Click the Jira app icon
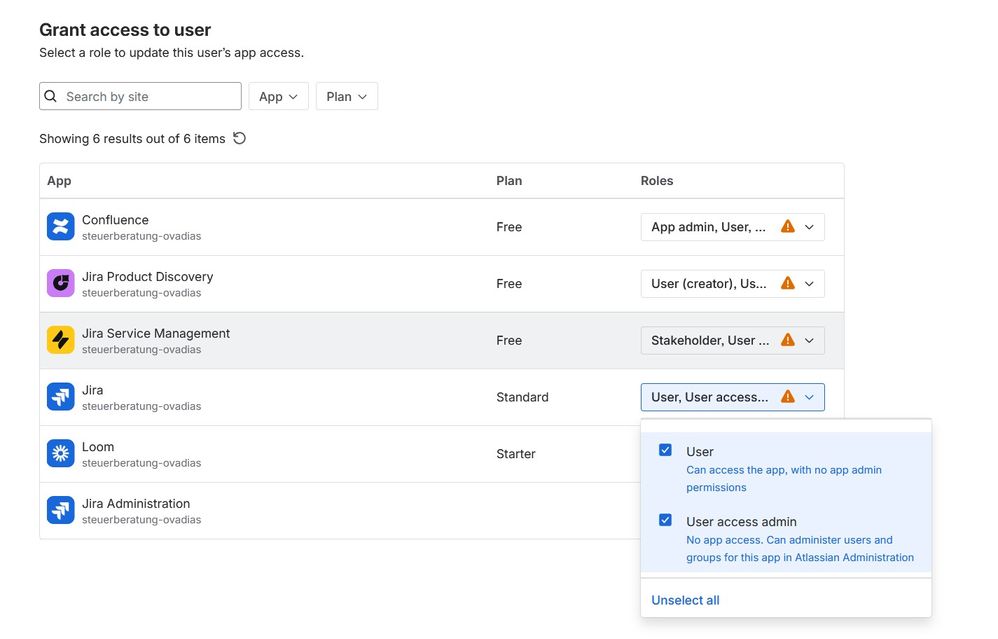 tap(61, 397)
